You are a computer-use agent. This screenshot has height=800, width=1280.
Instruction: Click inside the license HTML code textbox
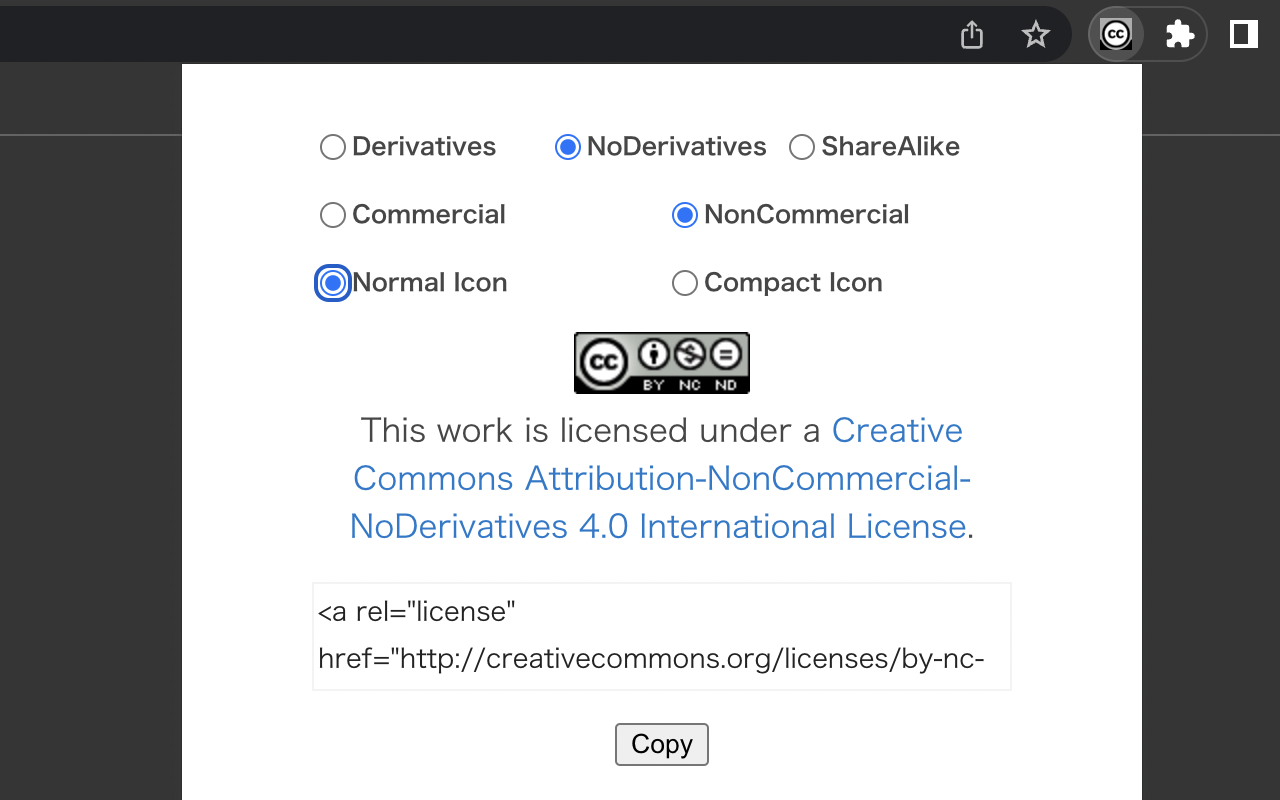tap(662, 636)
